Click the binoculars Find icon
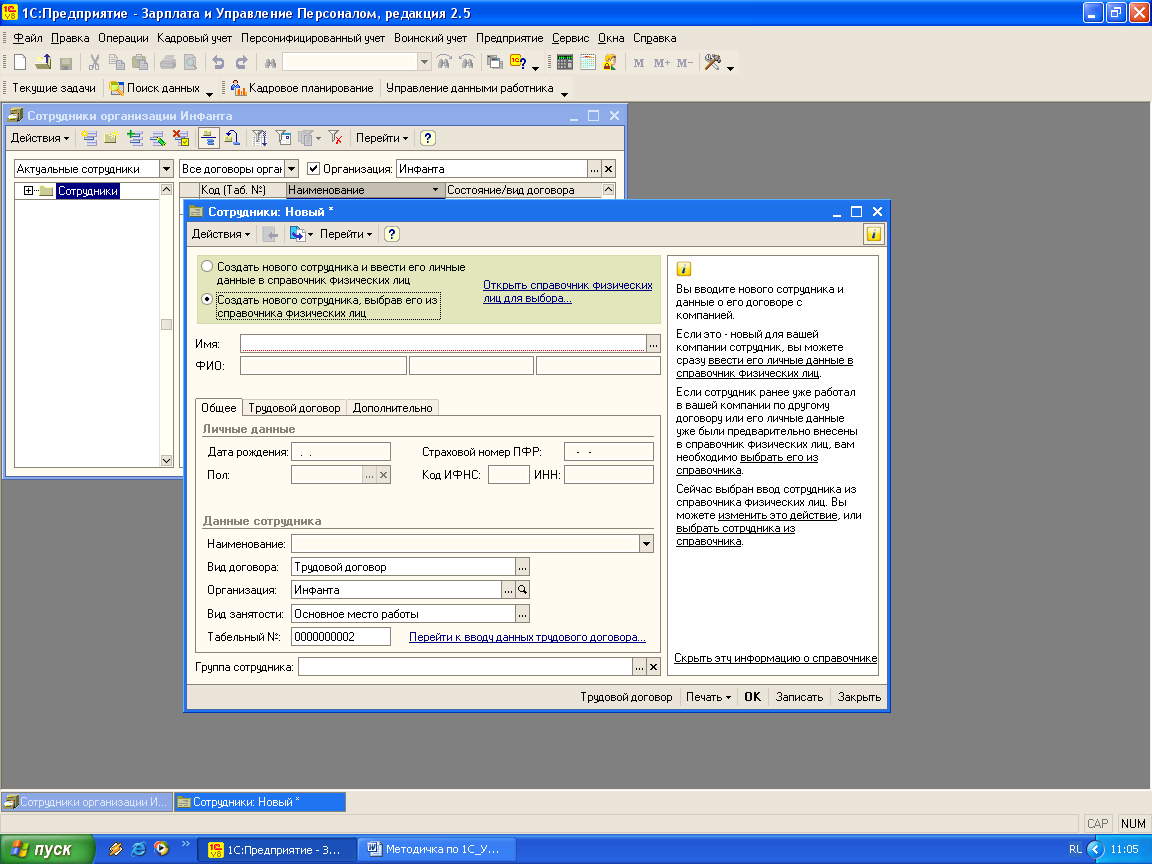This screenshot has width=1152, height=864. [x=270, y=62]
